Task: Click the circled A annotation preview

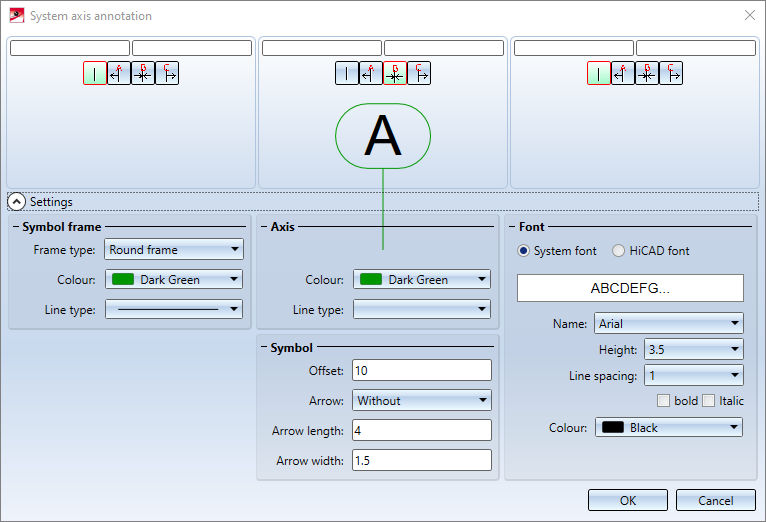Action: pyautogui.click(x=383, y=136)
